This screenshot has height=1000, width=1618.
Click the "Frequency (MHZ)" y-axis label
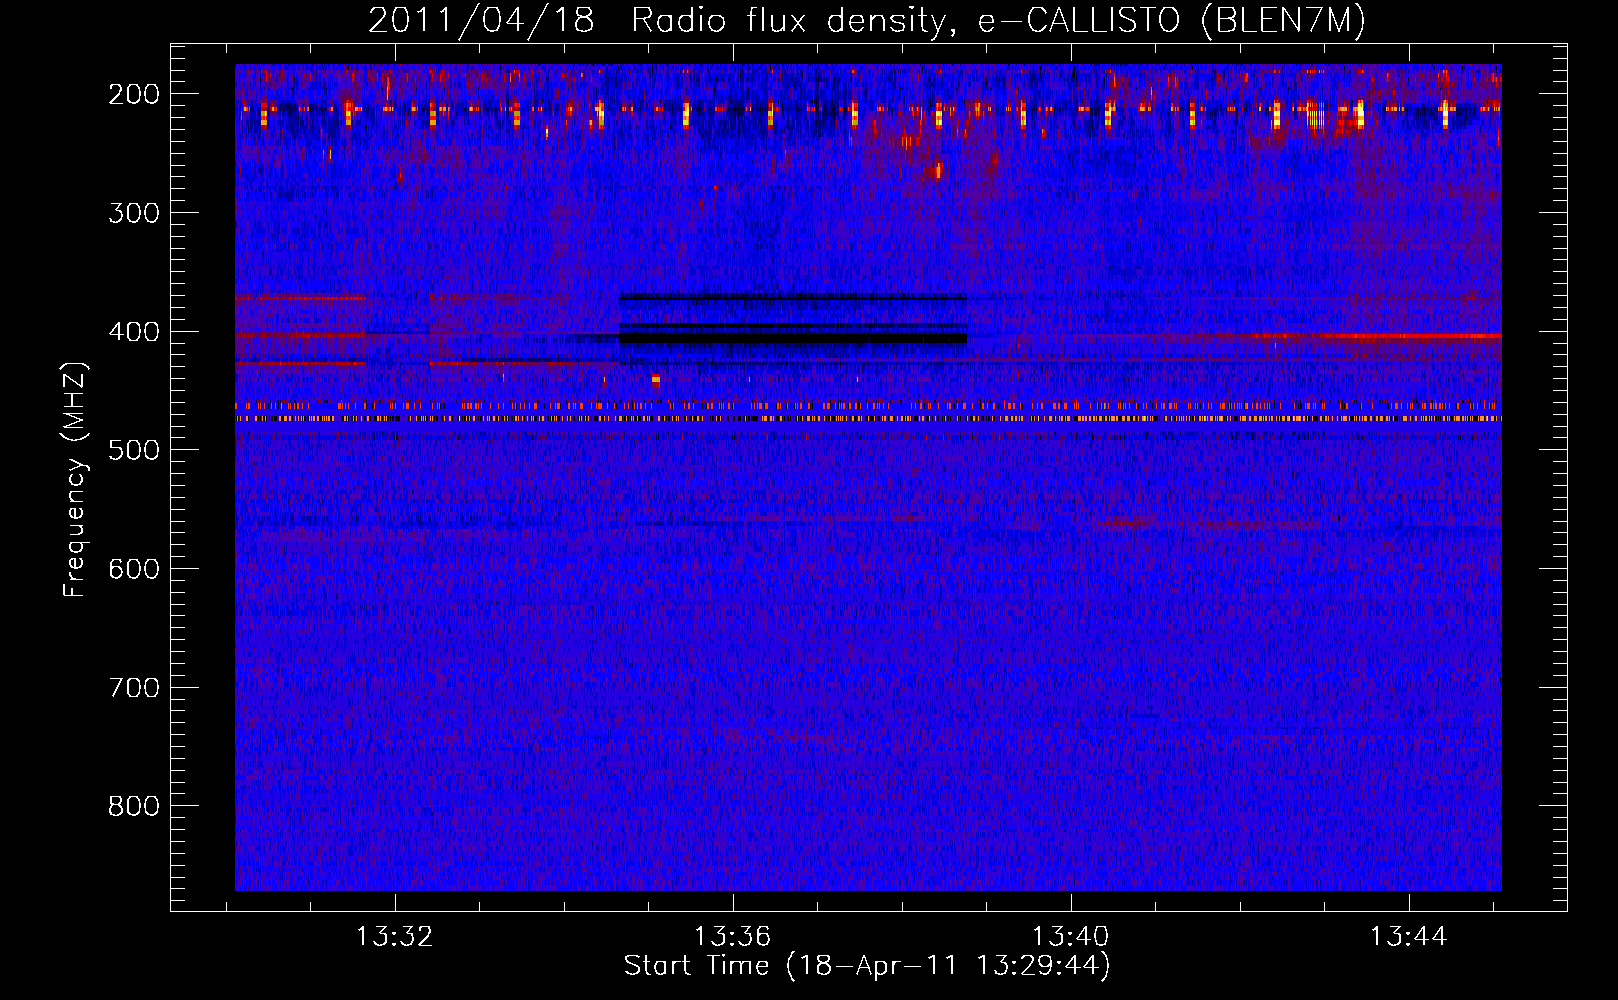tap(75, 479)
